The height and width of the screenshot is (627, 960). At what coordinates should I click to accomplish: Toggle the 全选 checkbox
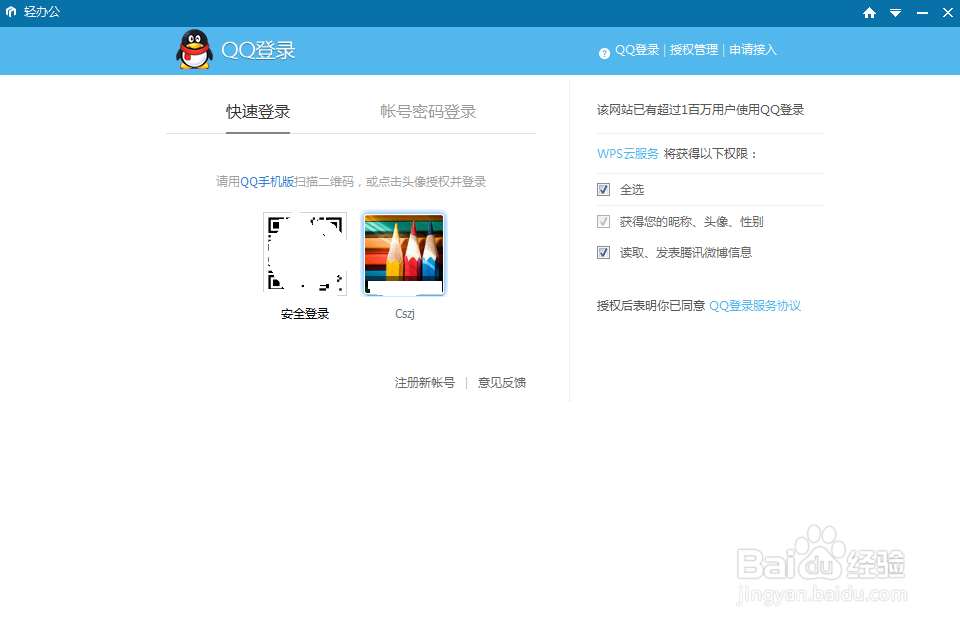coord(604,189)
